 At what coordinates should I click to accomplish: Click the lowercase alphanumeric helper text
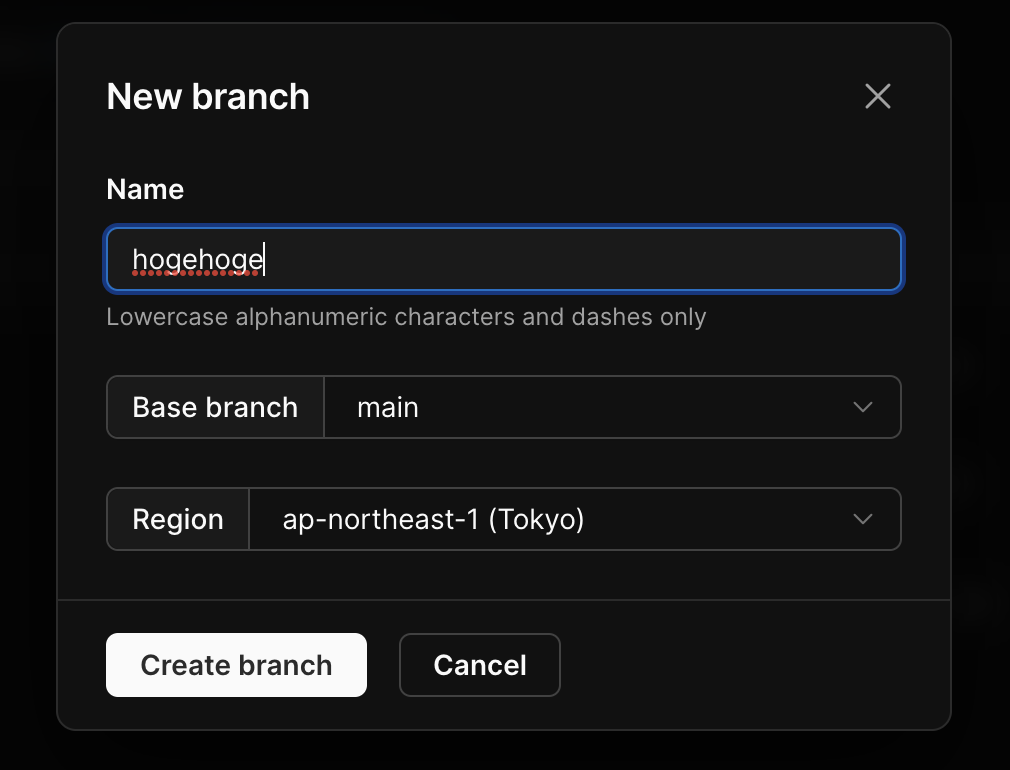[406, 318]
